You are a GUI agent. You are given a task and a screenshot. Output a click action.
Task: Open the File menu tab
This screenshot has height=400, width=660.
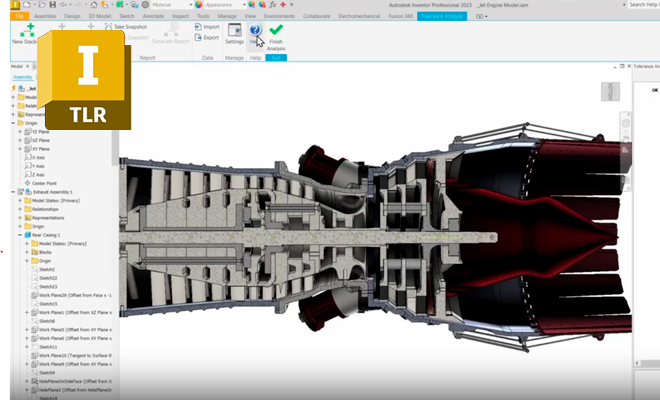[x=19, y=17]
